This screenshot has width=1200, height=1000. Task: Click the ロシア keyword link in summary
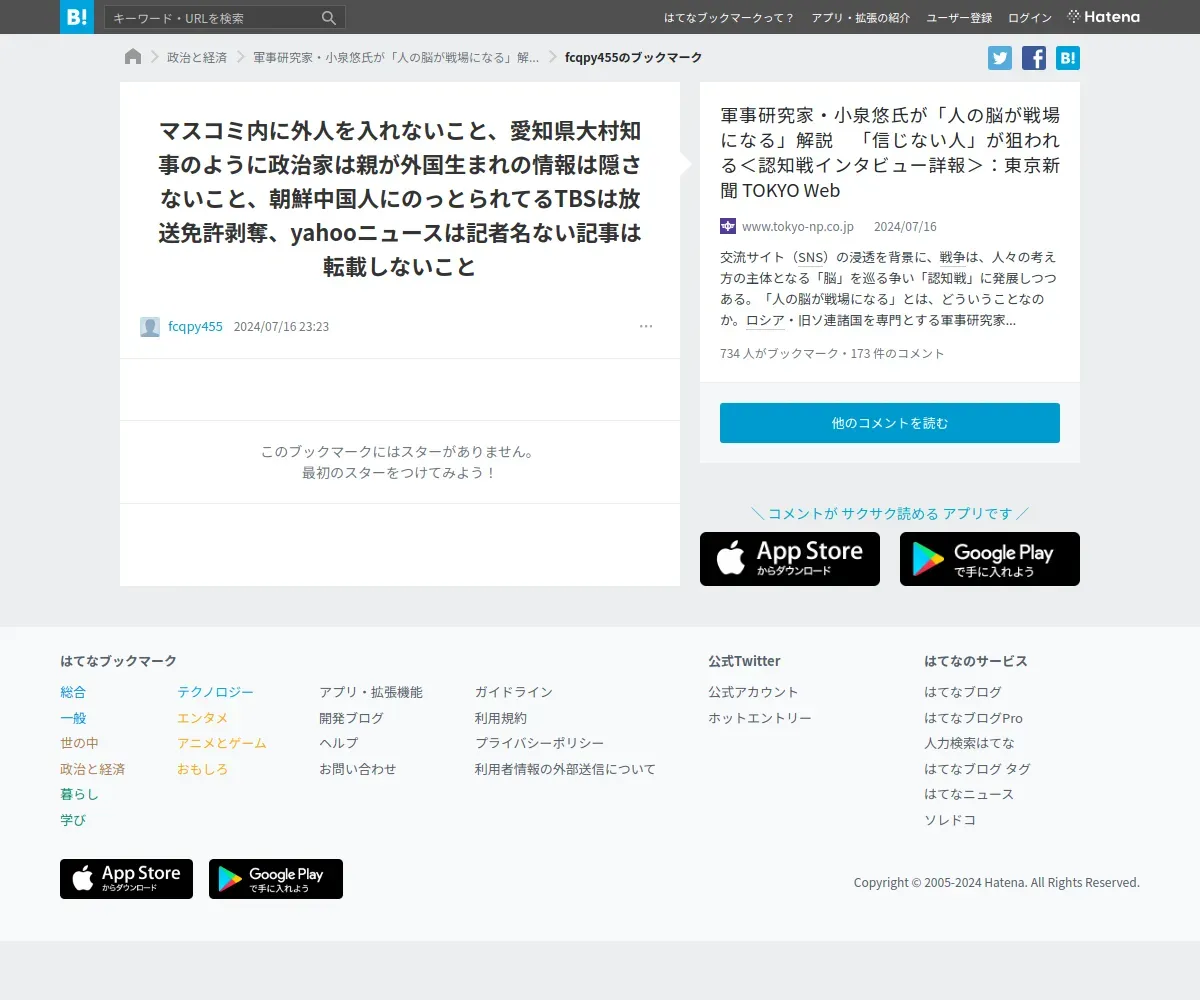(x=765, y=321)
